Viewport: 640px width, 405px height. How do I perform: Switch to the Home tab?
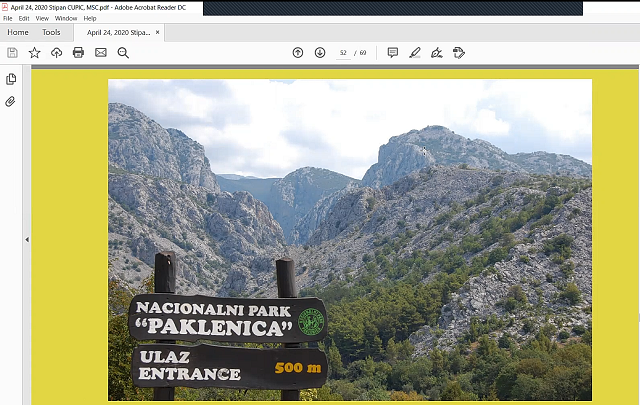coord(18,32)
